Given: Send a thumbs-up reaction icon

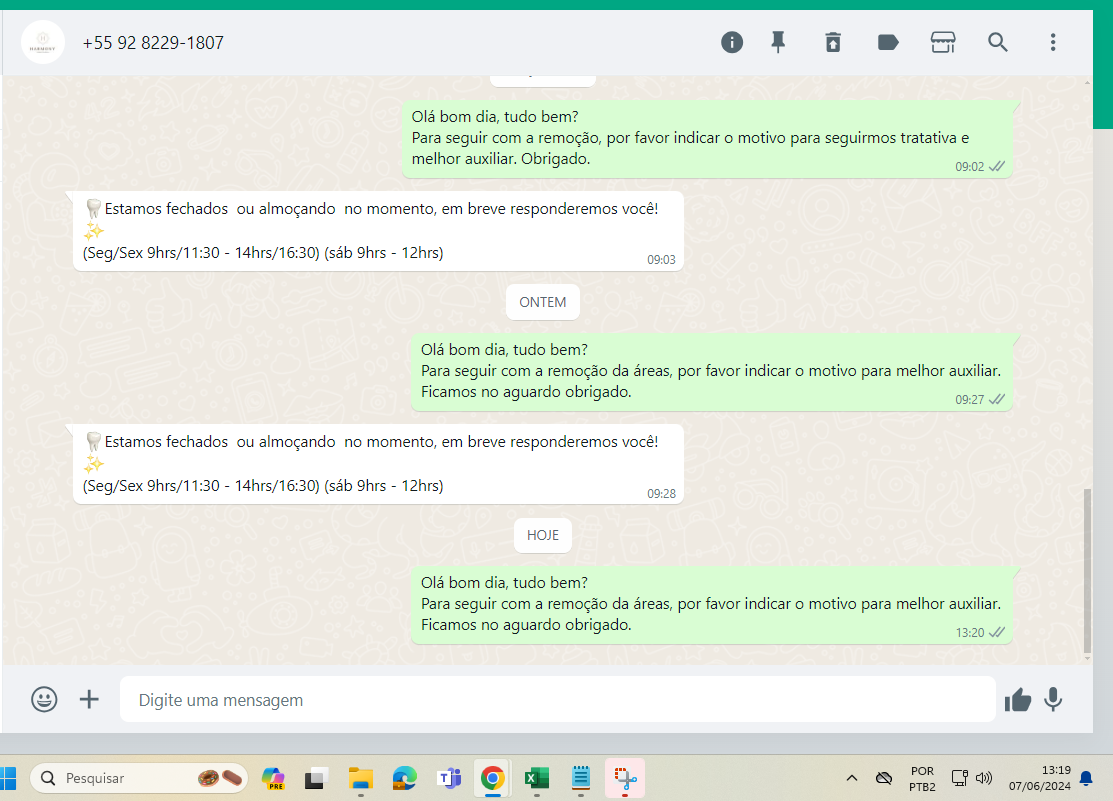Looking at the screenshot, I should [1018, 700].
